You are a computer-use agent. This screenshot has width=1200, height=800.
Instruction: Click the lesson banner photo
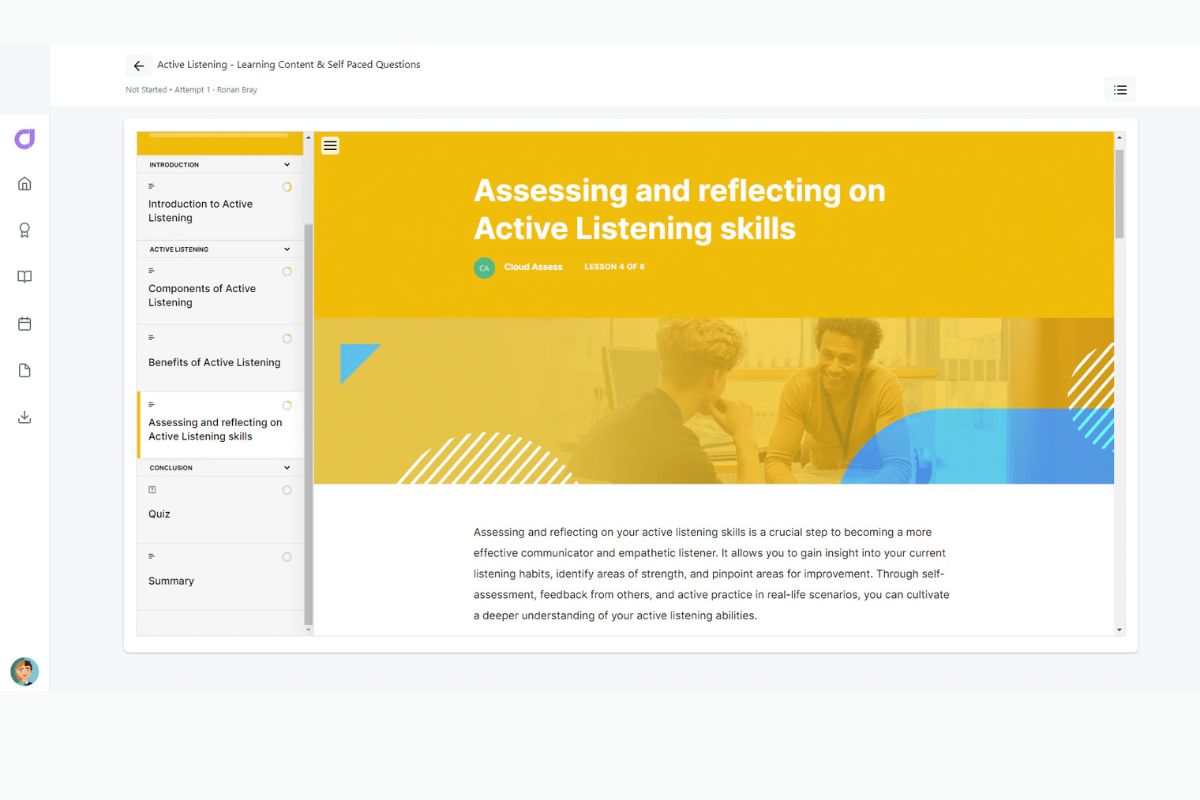pyautogui.click(x=714, y=401)
